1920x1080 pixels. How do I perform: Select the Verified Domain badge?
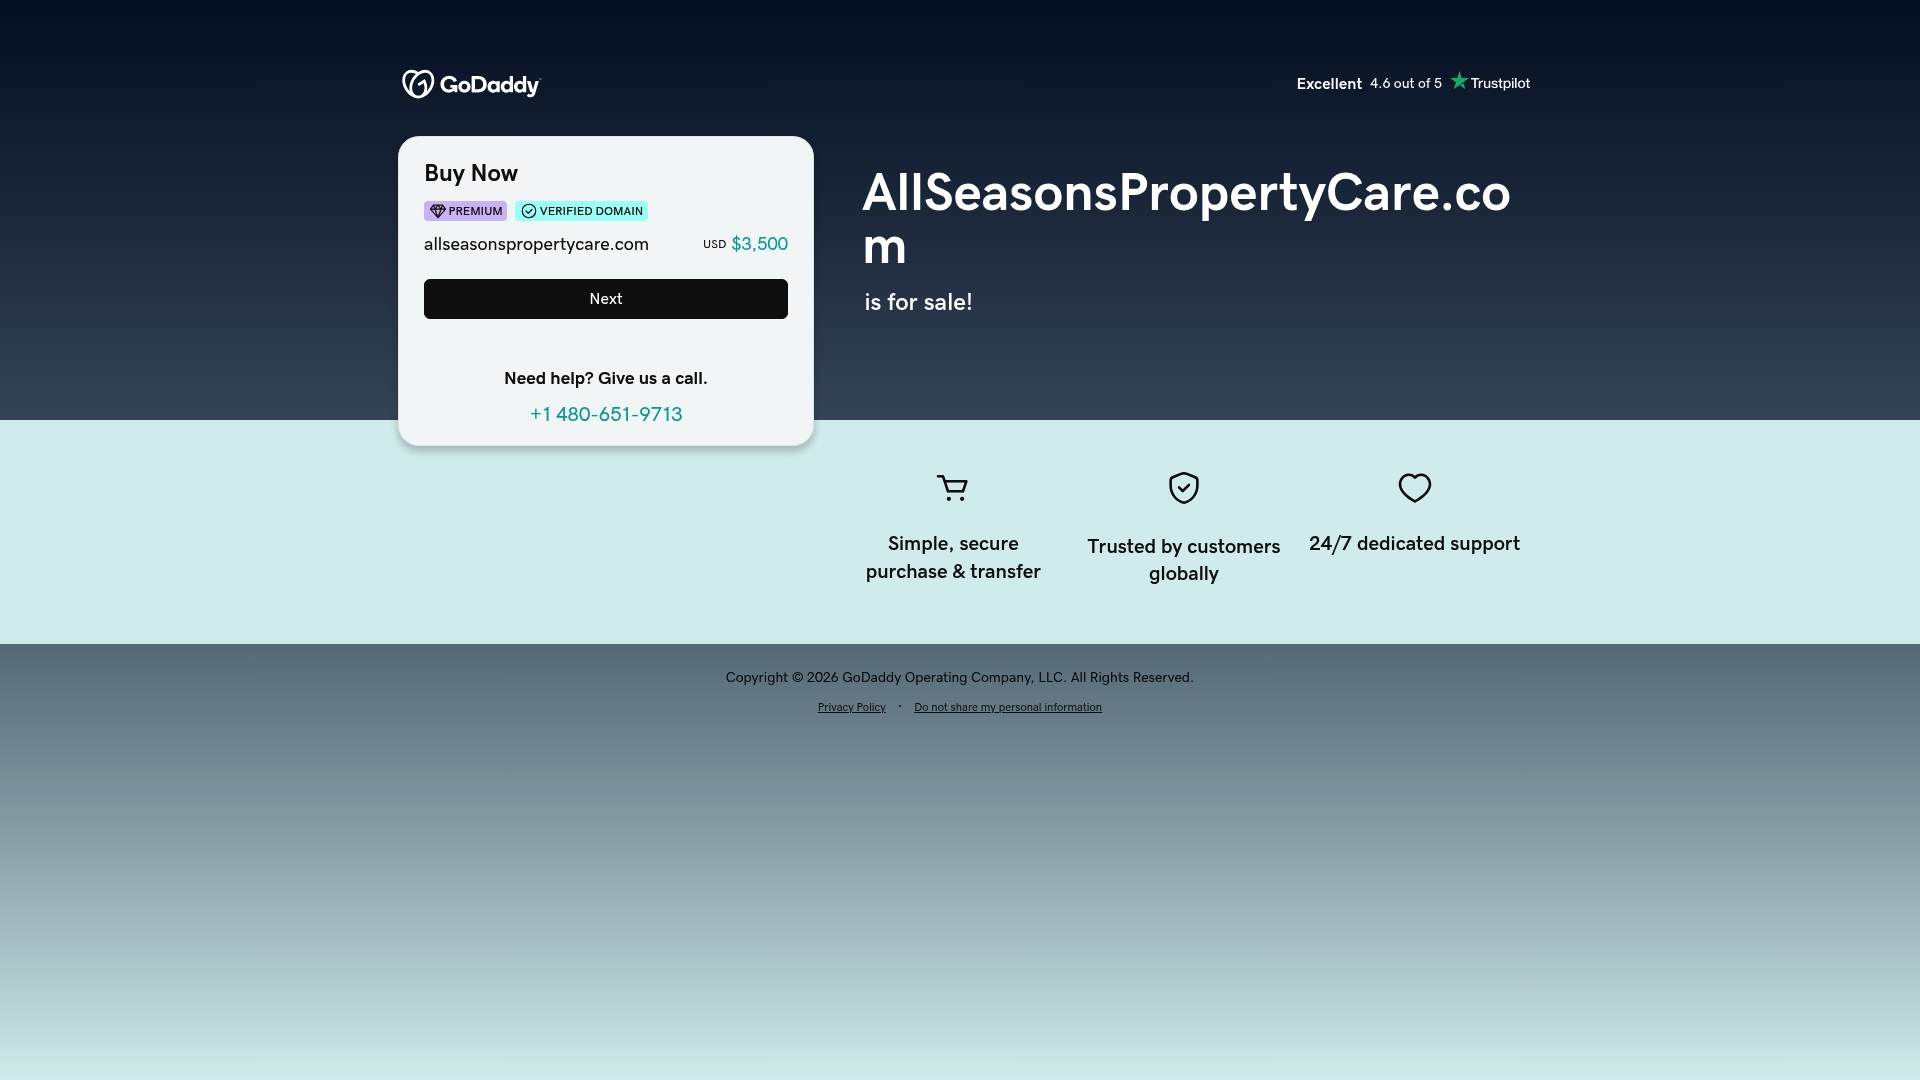[x=581, y=211]
